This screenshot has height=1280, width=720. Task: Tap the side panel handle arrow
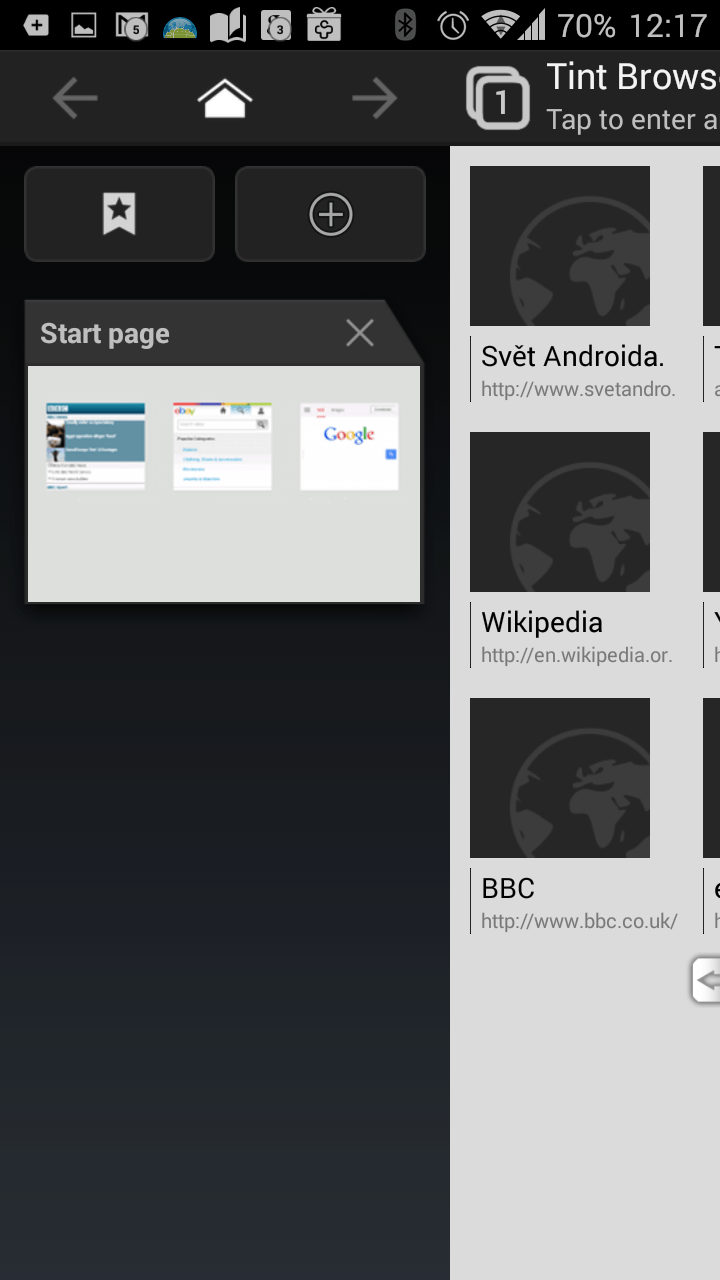coord(706,980)
